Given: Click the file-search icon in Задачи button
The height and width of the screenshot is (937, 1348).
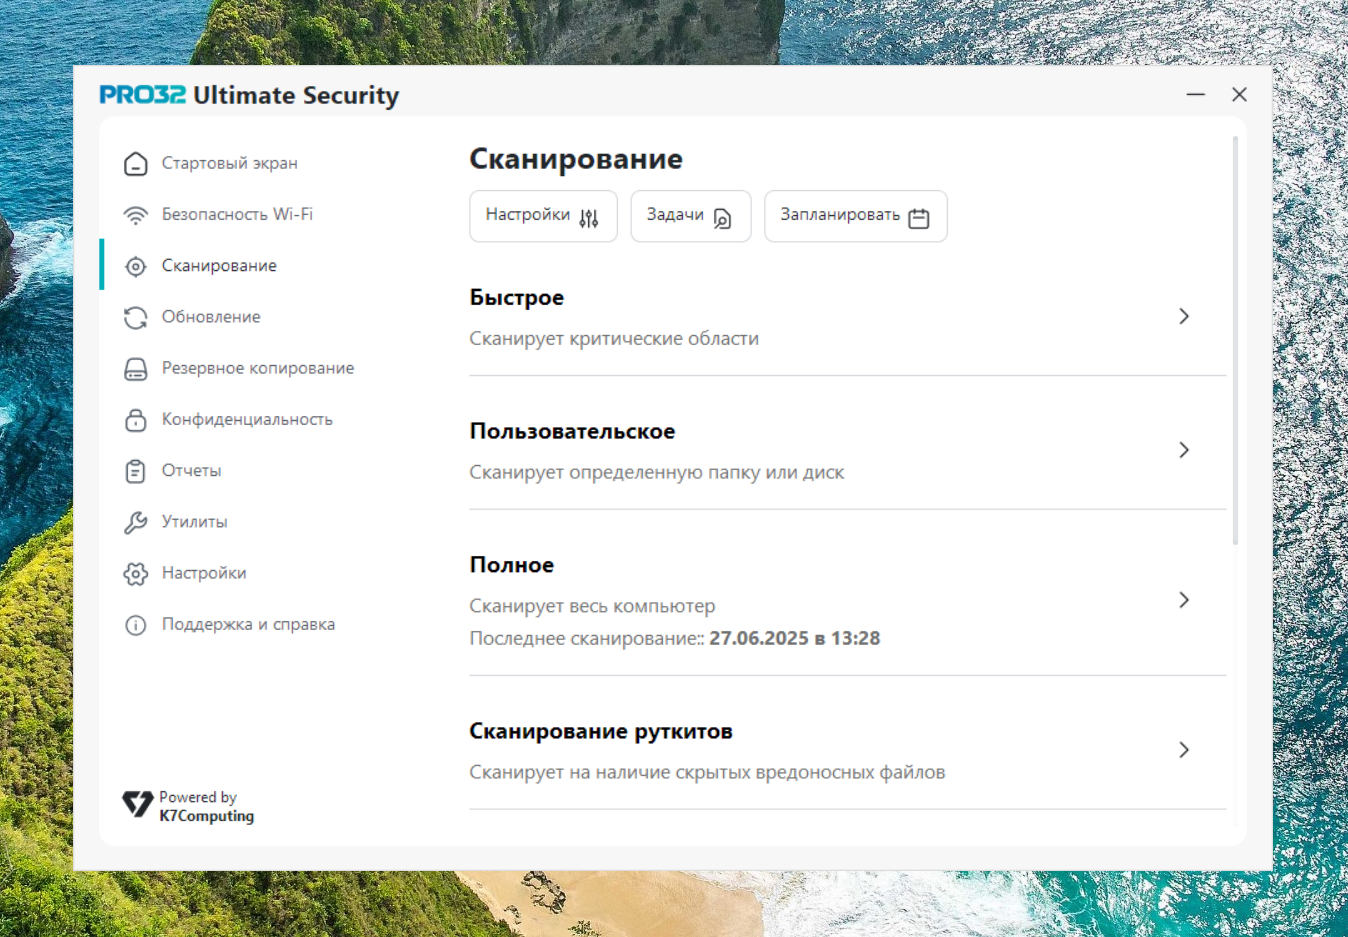Looking at the screenshot, I should 722,218.
